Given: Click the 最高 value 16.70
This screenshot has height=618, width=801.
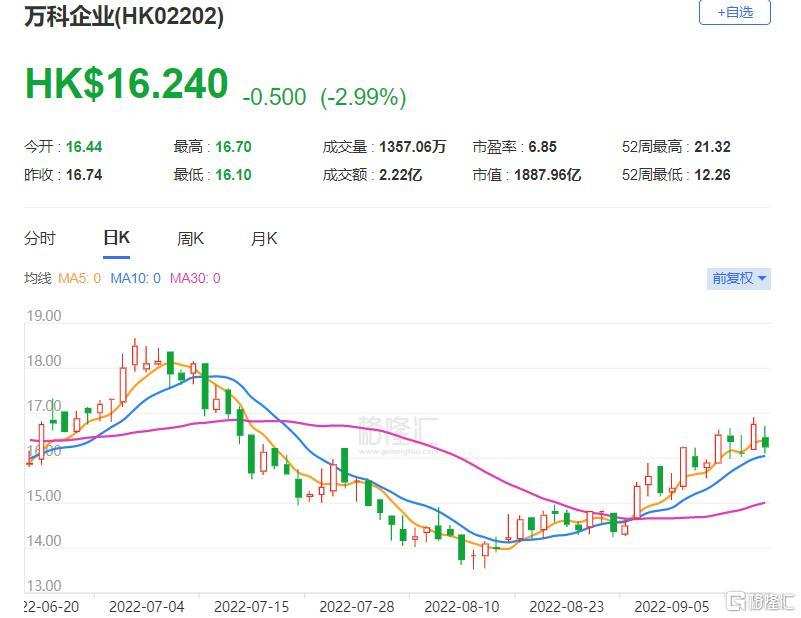Looking at the screenshot, I should (233, 147).
